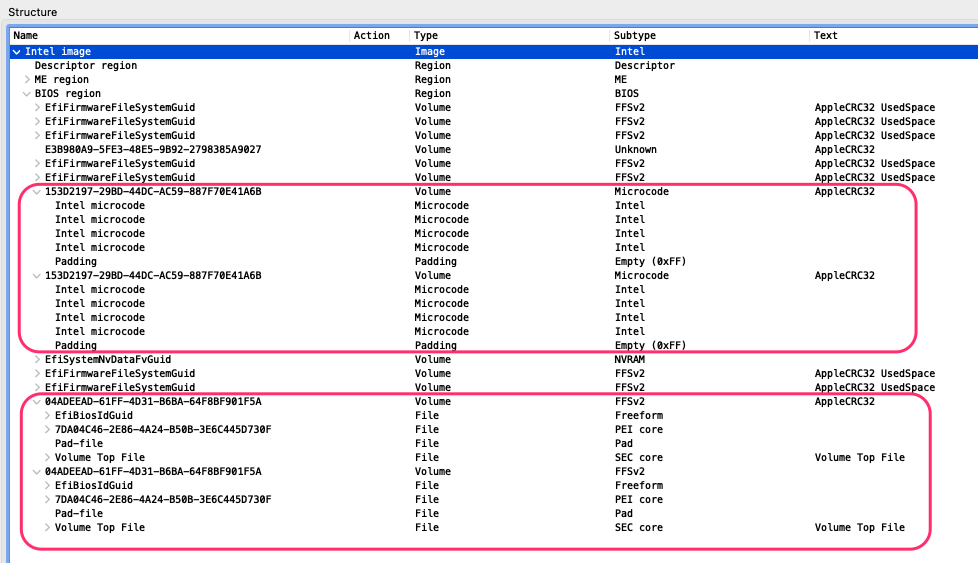Collapse the Intel image root node
Screen dimensions: 978x563
coord(17,52)
